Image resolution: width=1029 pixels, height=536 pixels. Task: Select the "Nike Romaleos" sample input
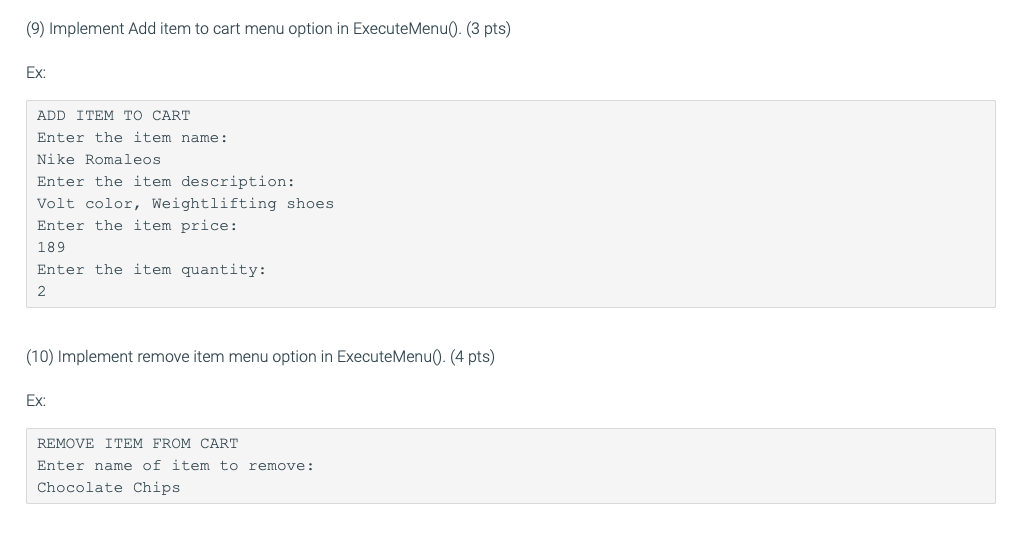(x=98, y=160)
